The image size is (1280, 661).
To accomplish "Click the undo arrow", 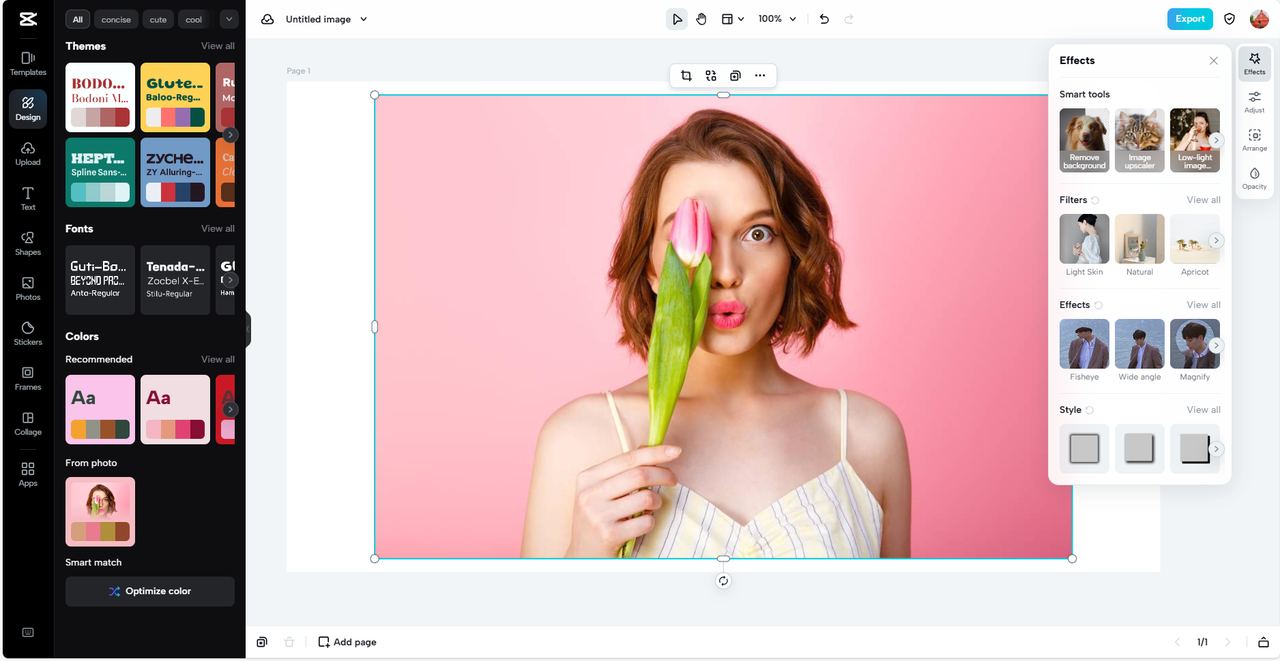I will 824,19.
